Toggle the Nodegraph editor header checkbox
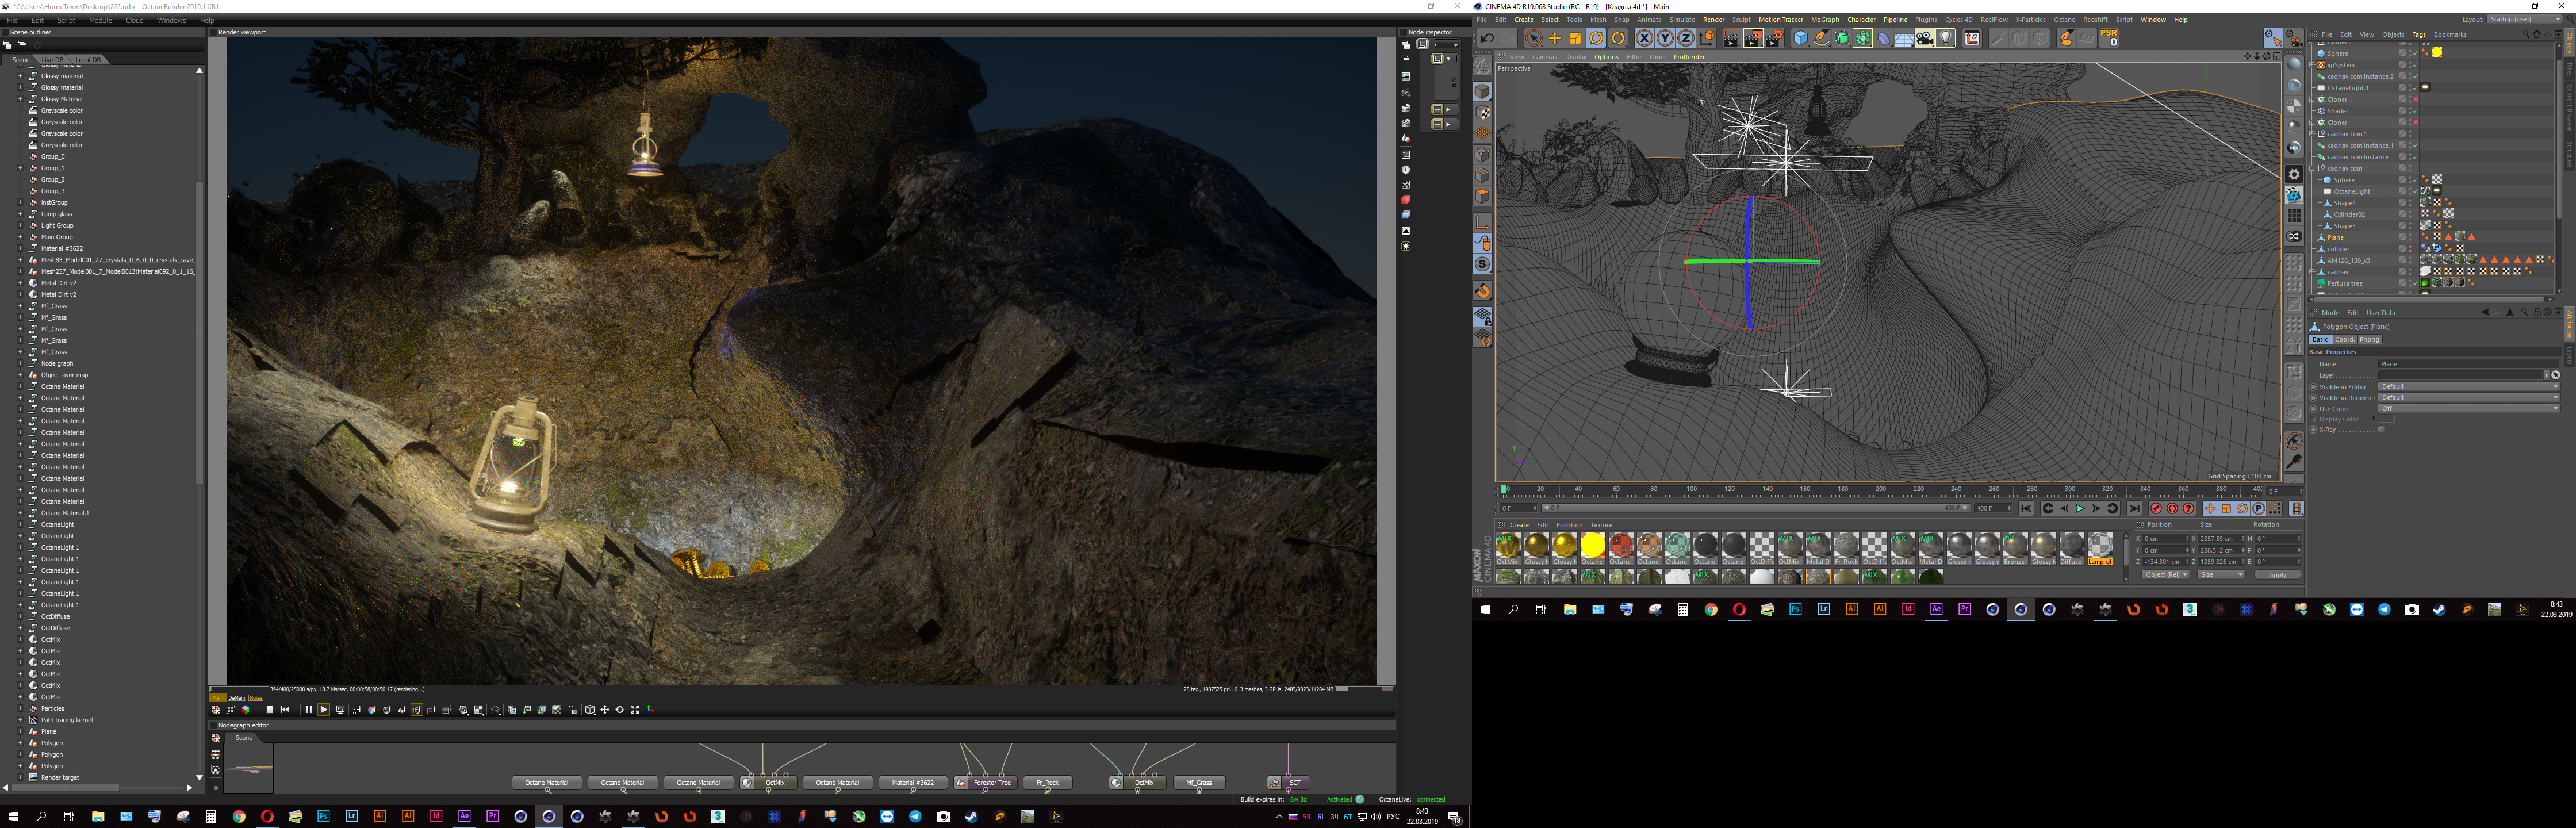Screen dimensions: 2576x828 coord(213,725)
